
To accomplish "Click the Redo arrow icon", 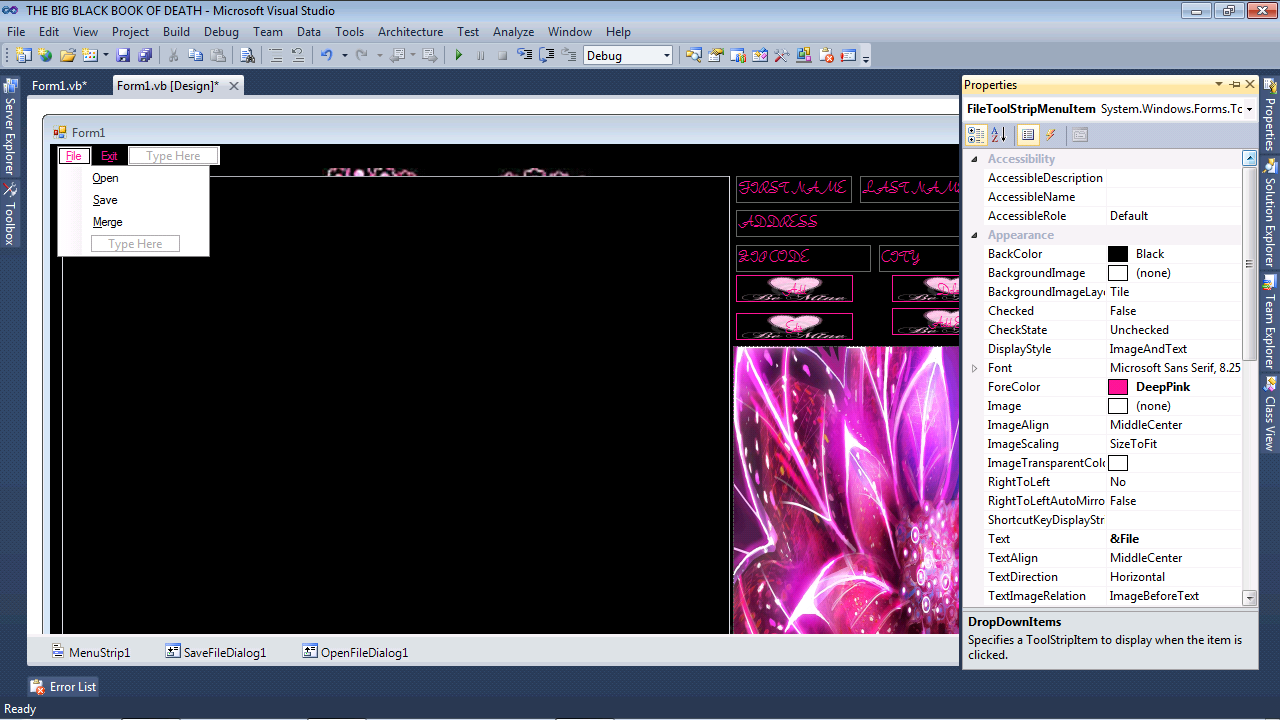I will pyautogui.click(x=362, y=56).
